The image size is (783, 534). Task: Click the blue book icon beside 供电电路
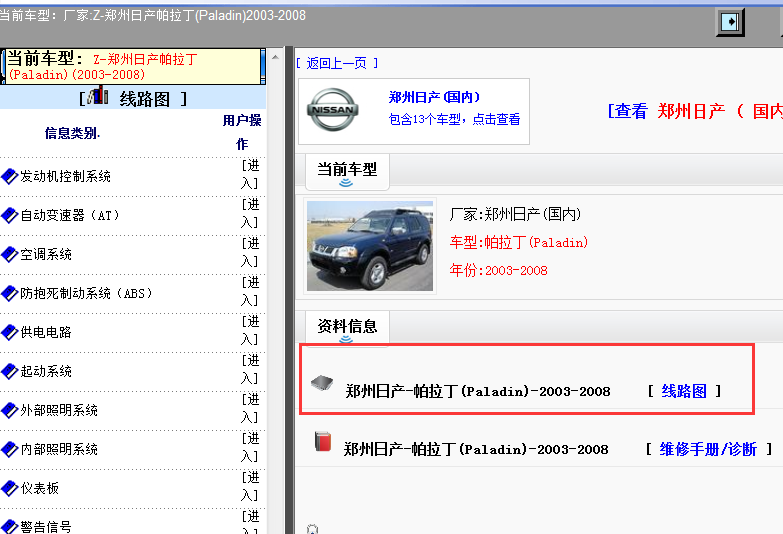click(x=9, y=332)
